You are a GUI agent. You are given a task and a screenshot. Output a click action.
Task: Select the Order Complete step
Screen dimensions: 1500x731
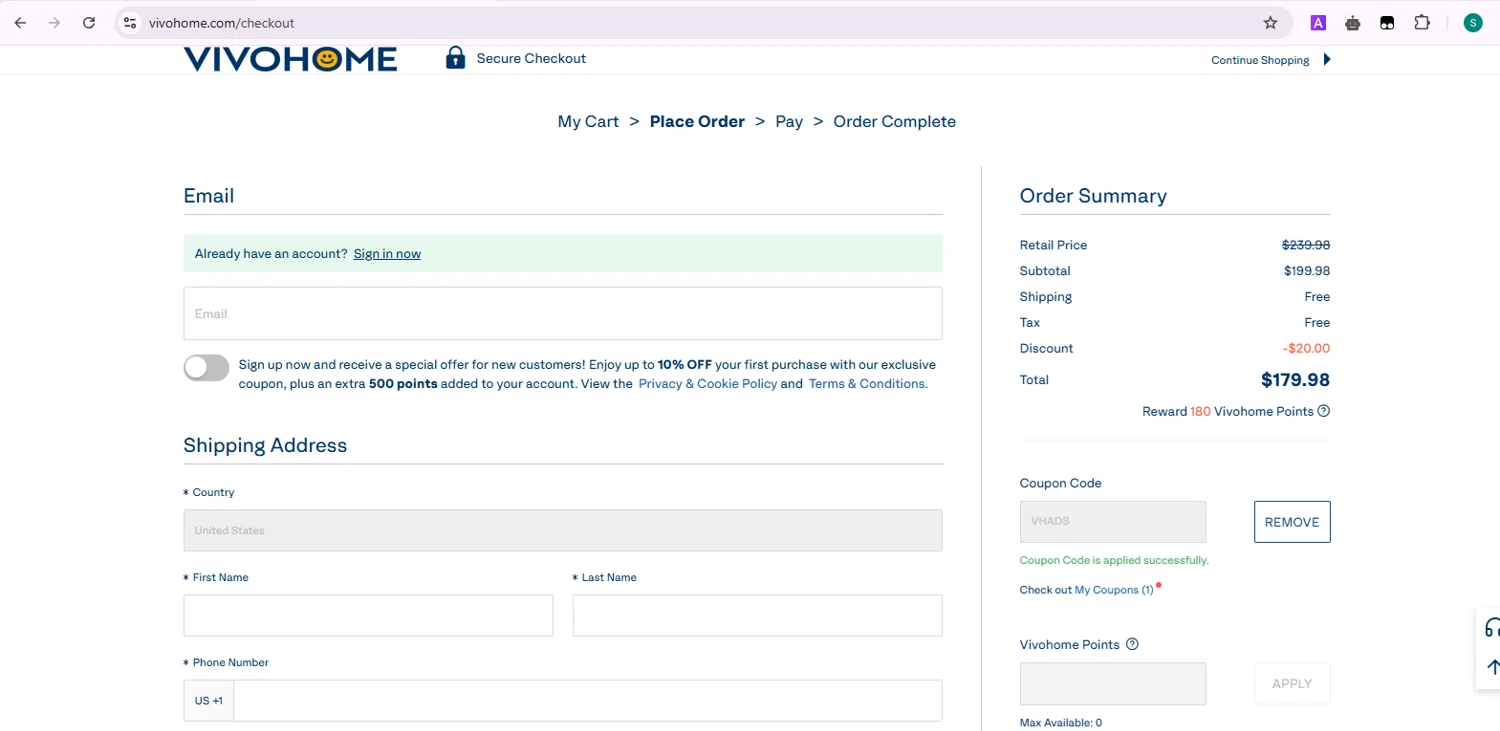[x=894, y=122]
